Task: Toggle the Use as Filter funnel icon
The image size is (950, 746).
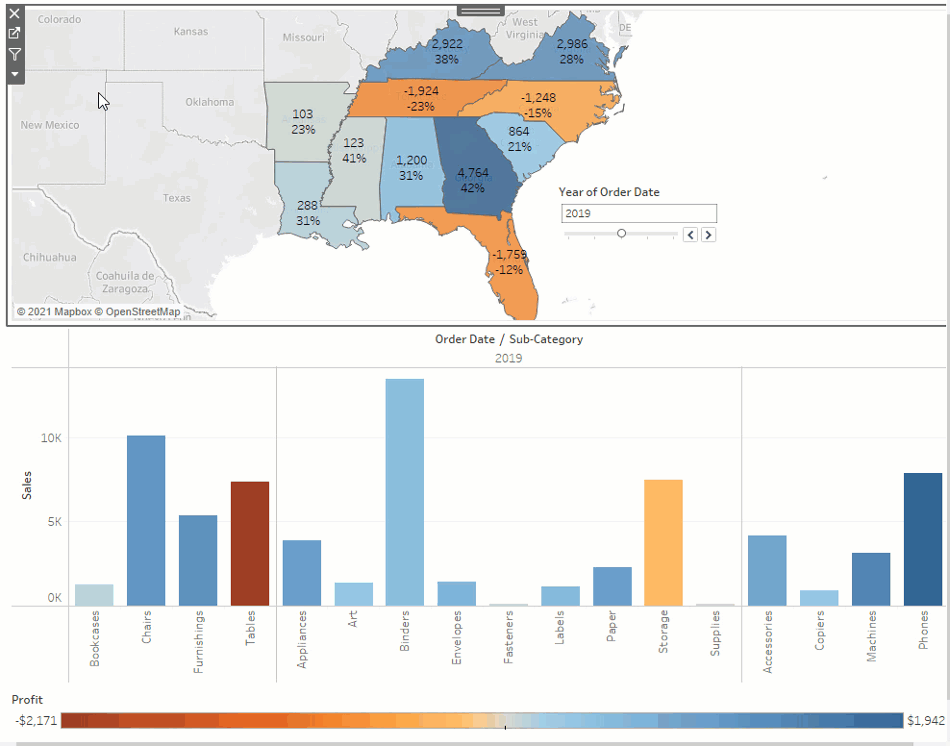Action: coord(15,54)
